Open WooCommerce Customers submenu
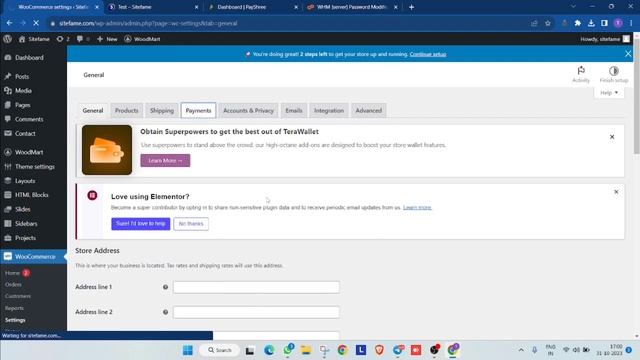 18,296
